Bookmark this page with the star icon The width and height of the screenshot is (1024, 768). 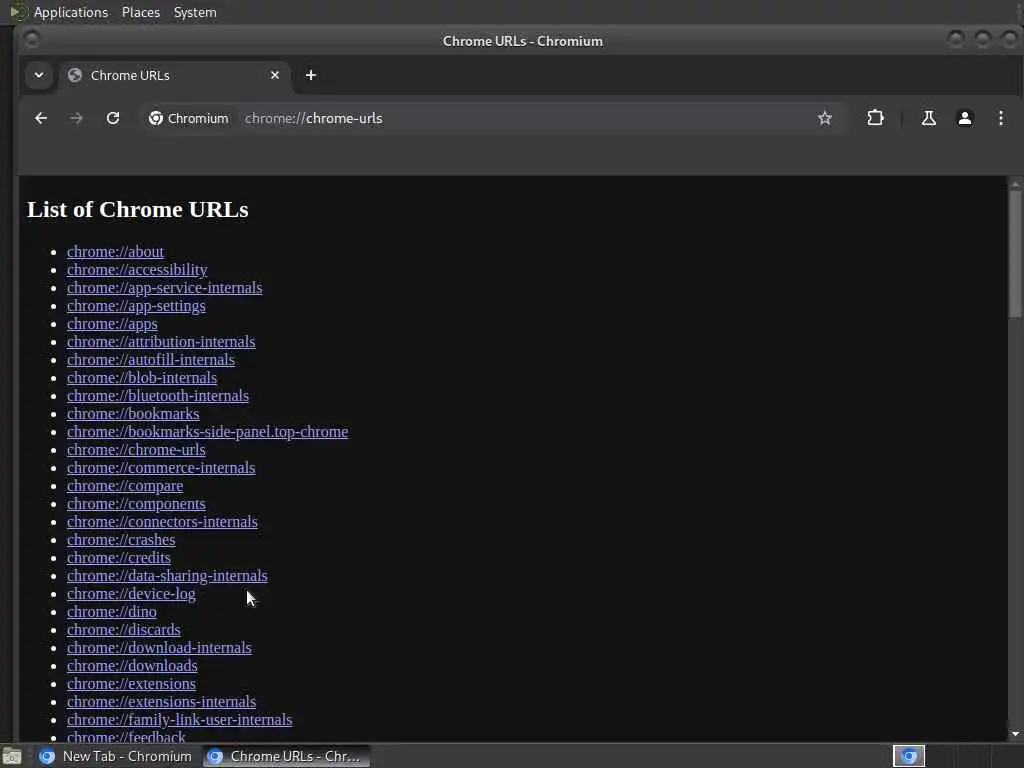click(825, 118)
